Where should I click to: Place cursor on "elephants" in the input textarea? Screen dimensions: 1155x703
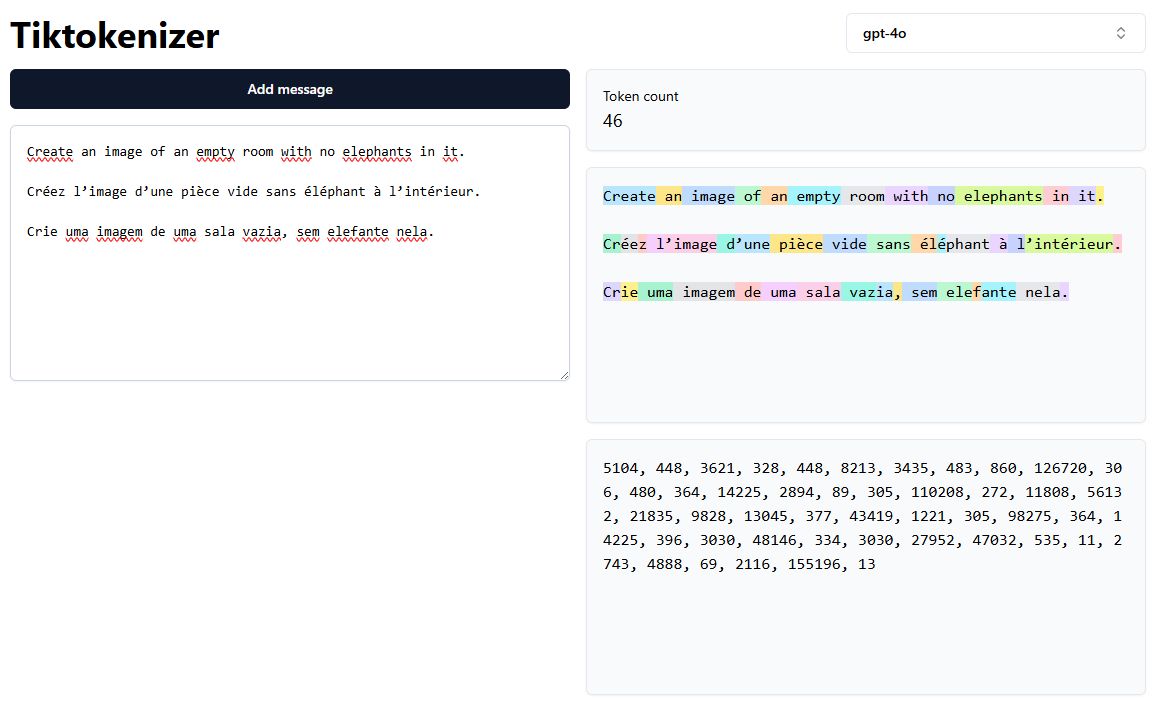coord(377,152)
